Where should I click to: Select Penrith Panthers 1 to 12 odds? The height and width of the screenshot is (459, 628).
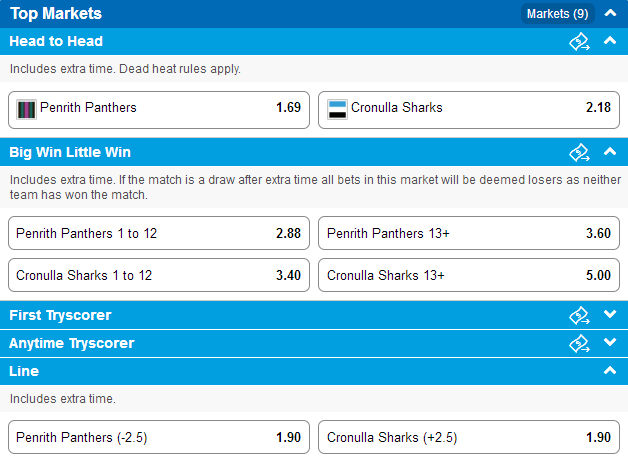159,233
